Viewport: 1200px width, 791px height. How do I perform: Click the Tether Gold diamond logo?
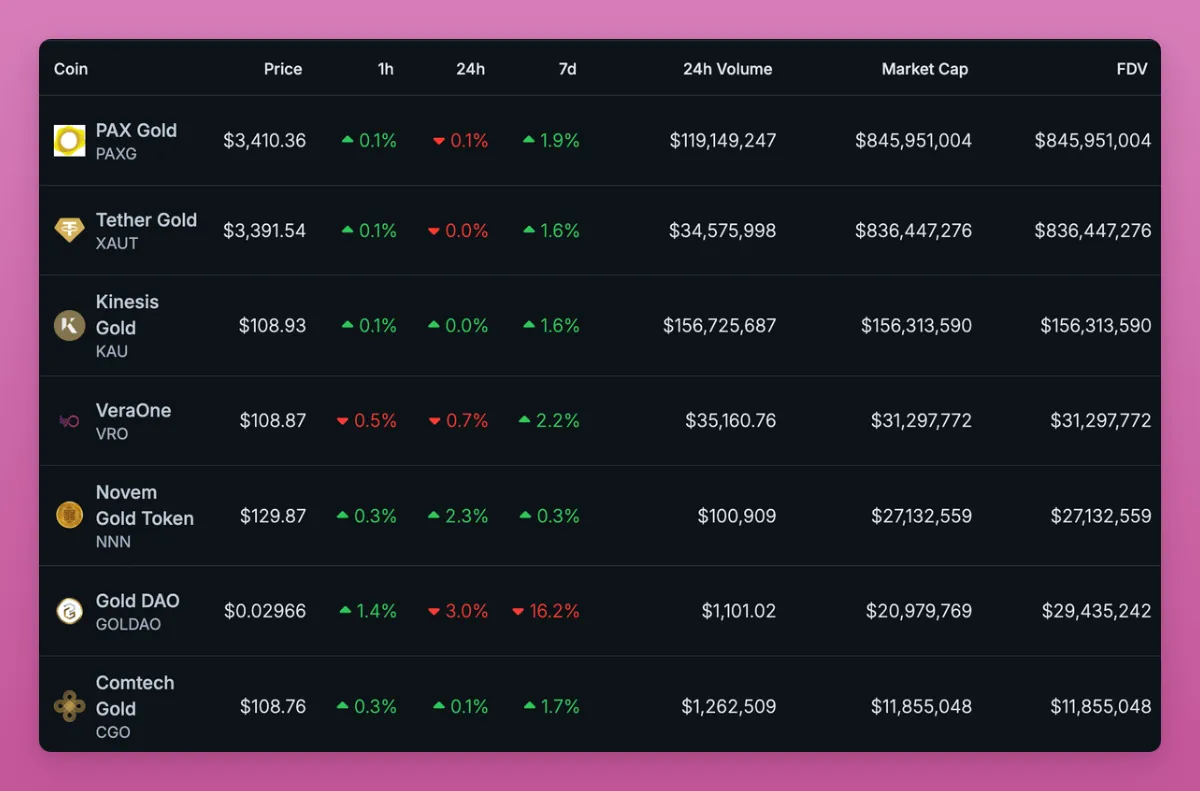(69, 230)
